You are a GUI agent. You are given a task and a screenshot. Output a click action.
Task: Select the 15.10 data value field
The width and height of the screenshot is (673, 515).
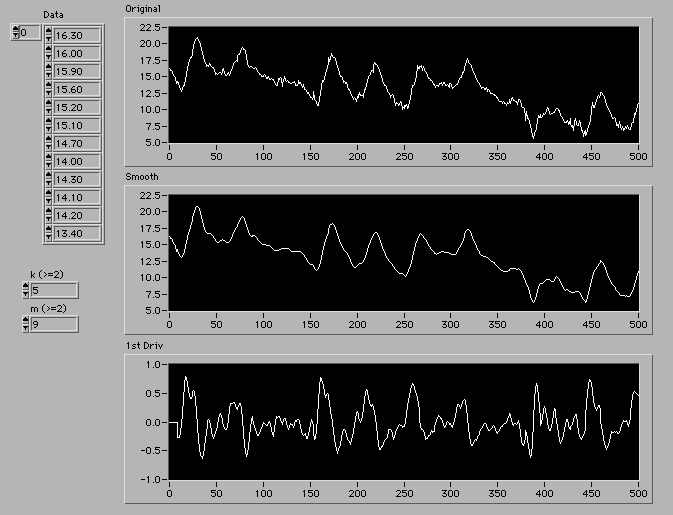(76, 125)
